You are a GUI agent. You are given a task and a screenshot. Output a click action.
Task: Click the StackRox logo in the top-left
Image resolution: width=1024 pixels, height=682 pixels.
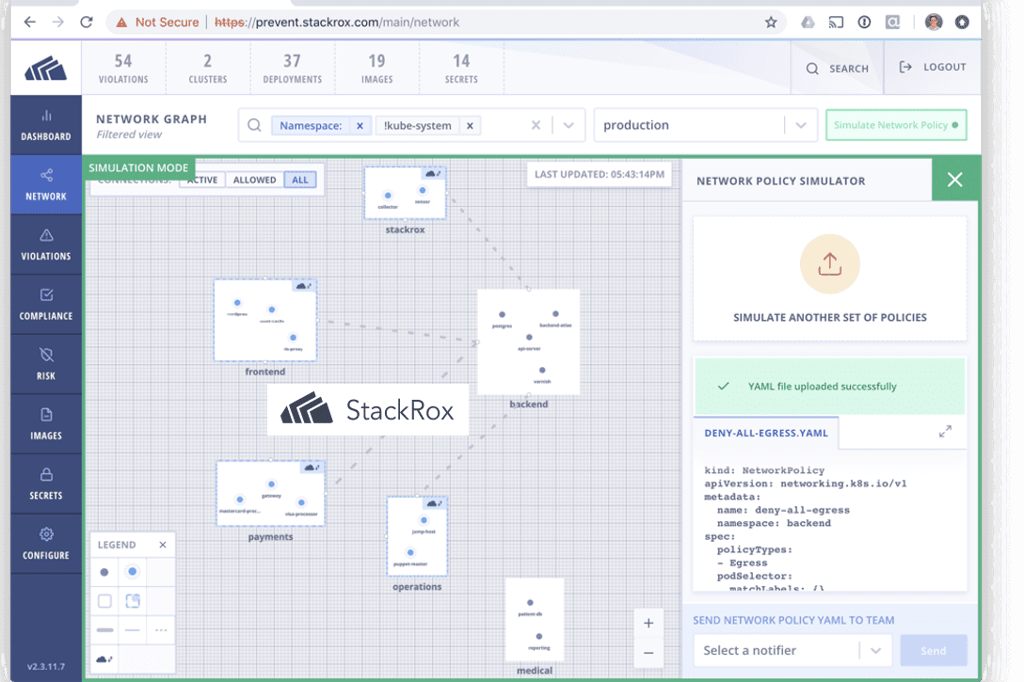click(x=46, y=68)
